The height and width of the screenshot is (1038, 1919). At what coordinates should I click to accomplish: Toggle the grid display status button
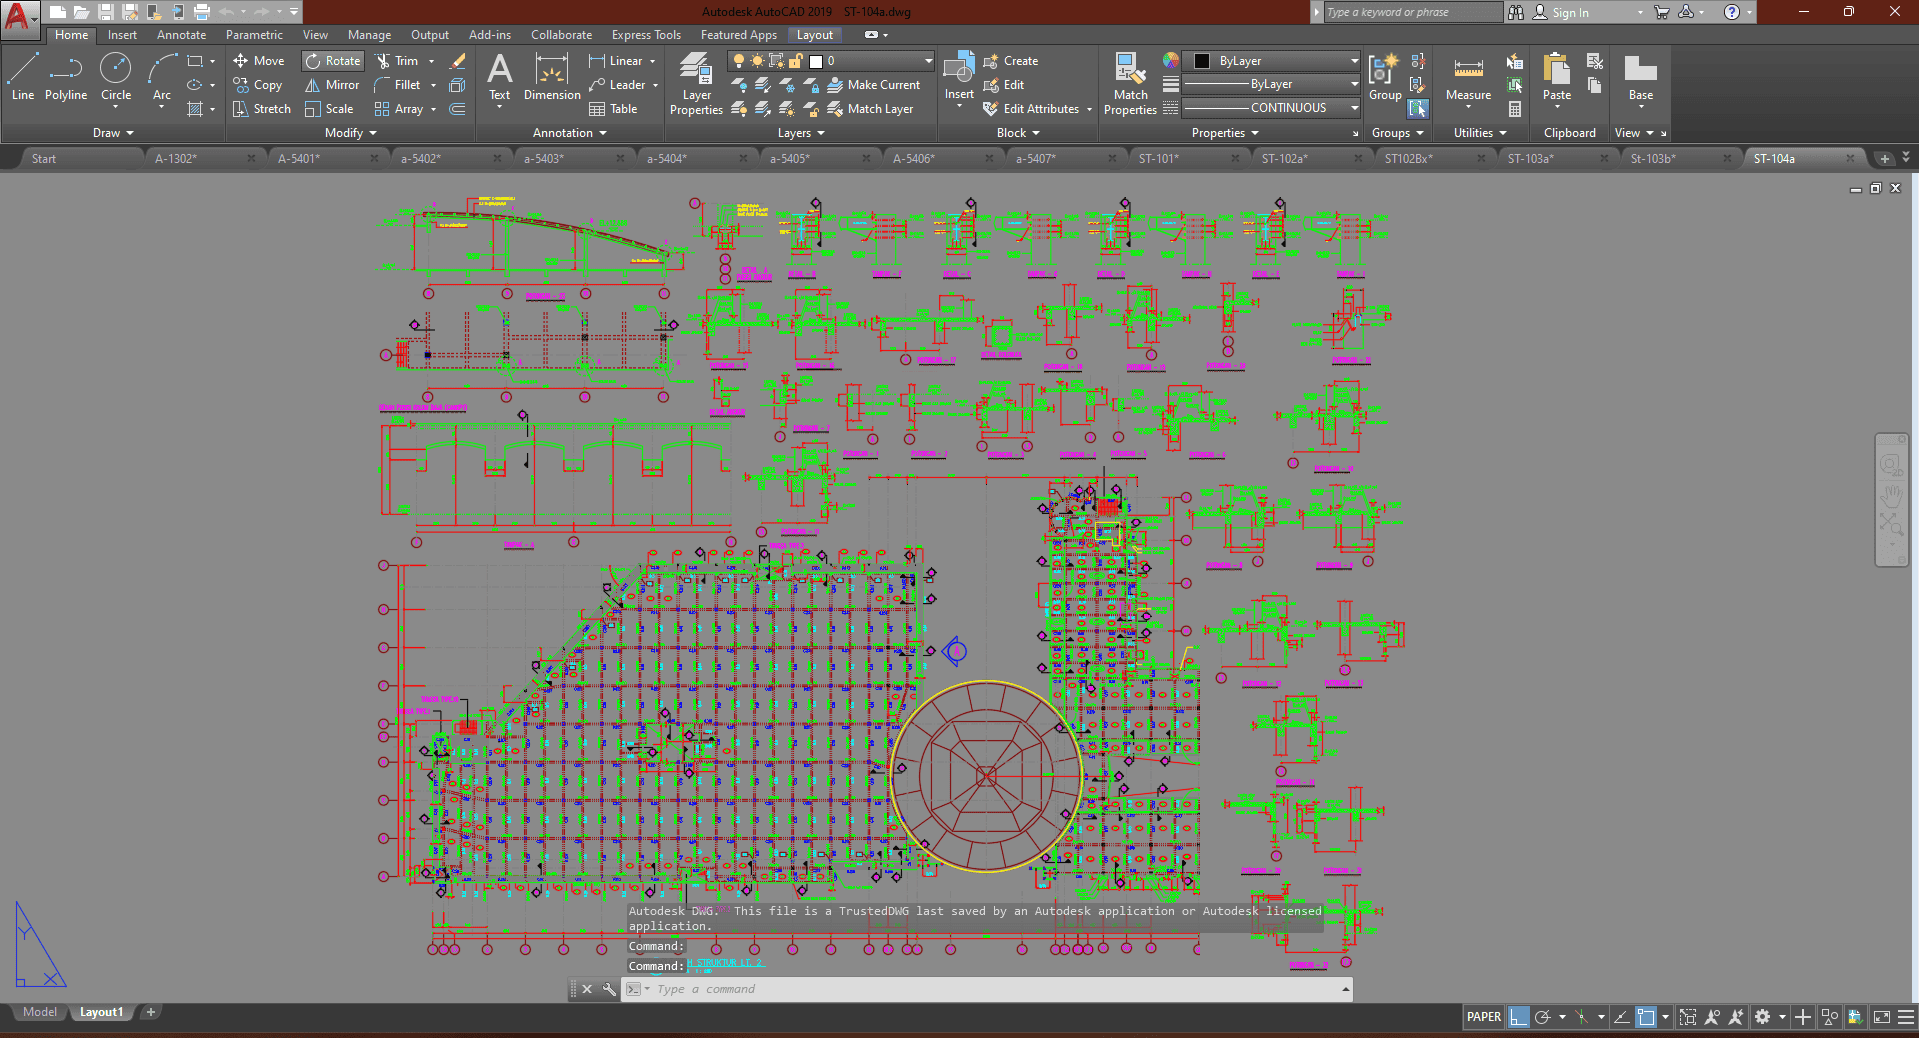(1519, 1017)
